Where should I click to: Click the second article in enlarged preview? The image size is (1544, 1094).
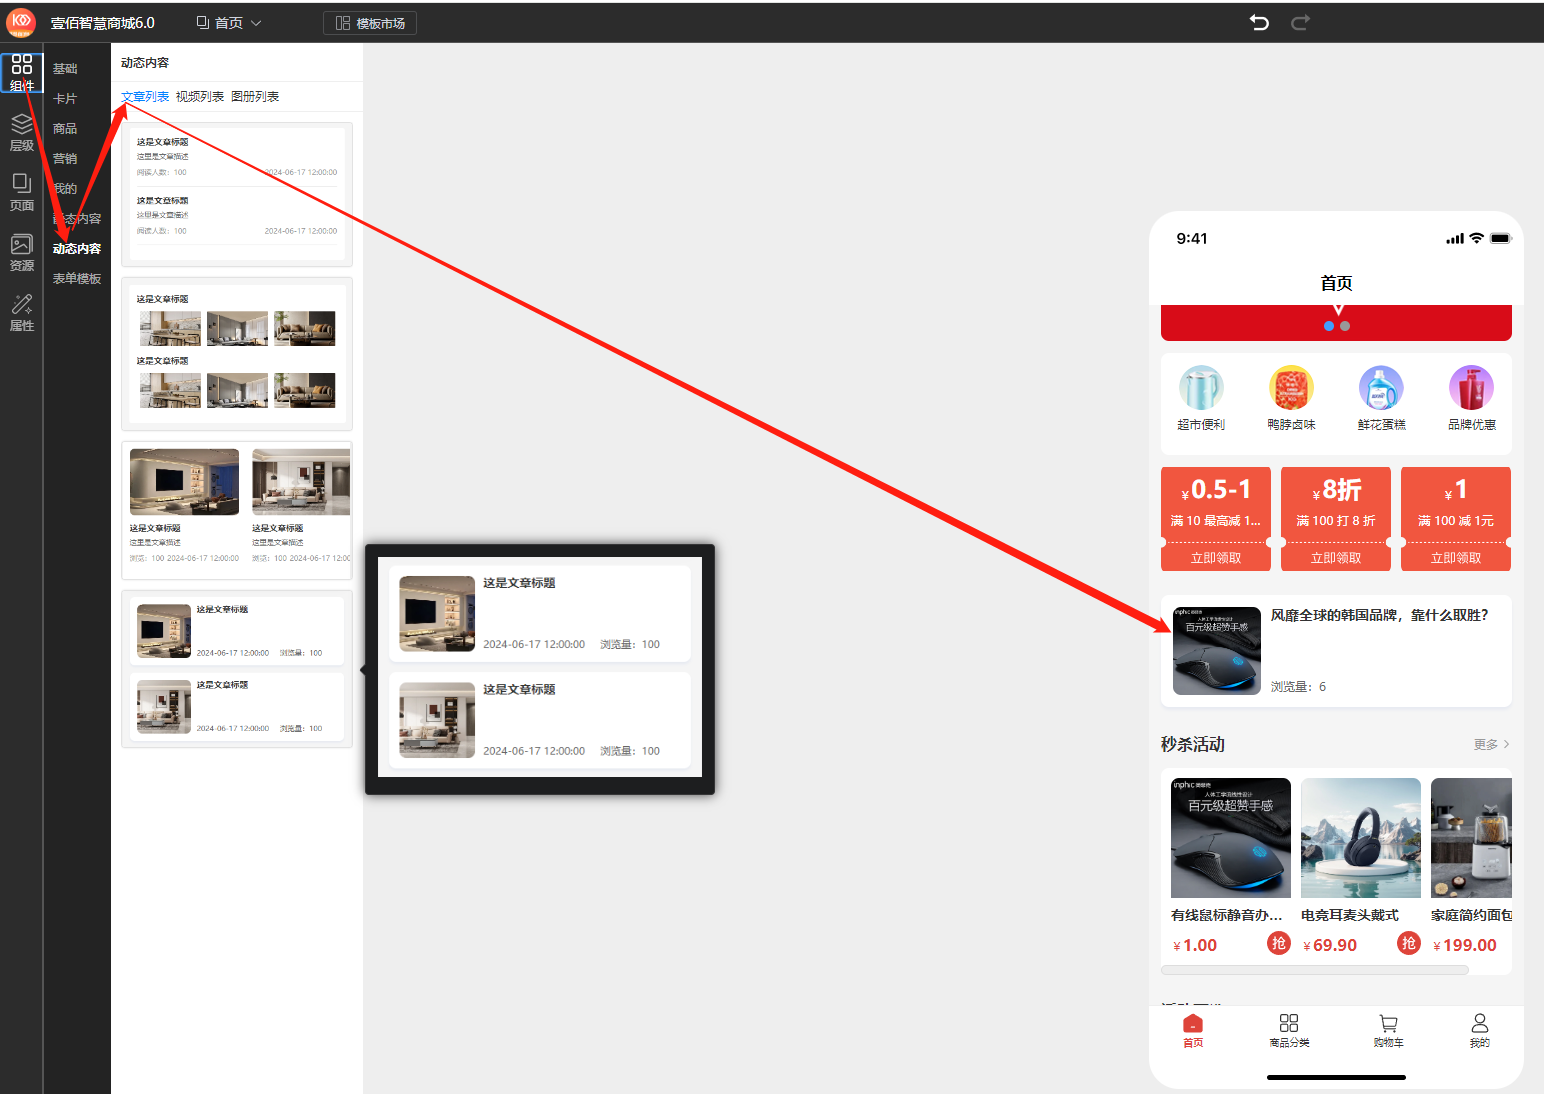coord(540,720)
